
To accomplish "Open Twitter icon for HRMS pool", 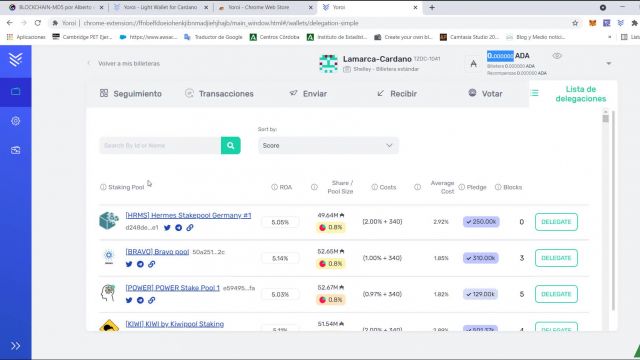I will tap(167, 228).
